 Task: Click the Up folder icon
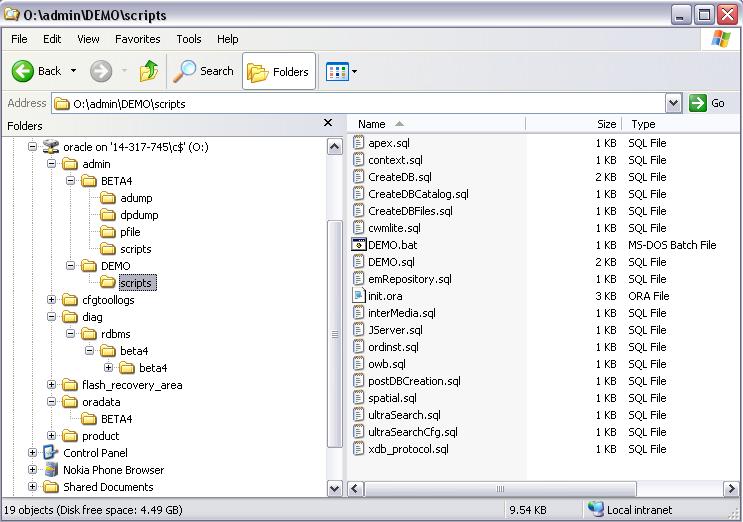coord(149,71)
